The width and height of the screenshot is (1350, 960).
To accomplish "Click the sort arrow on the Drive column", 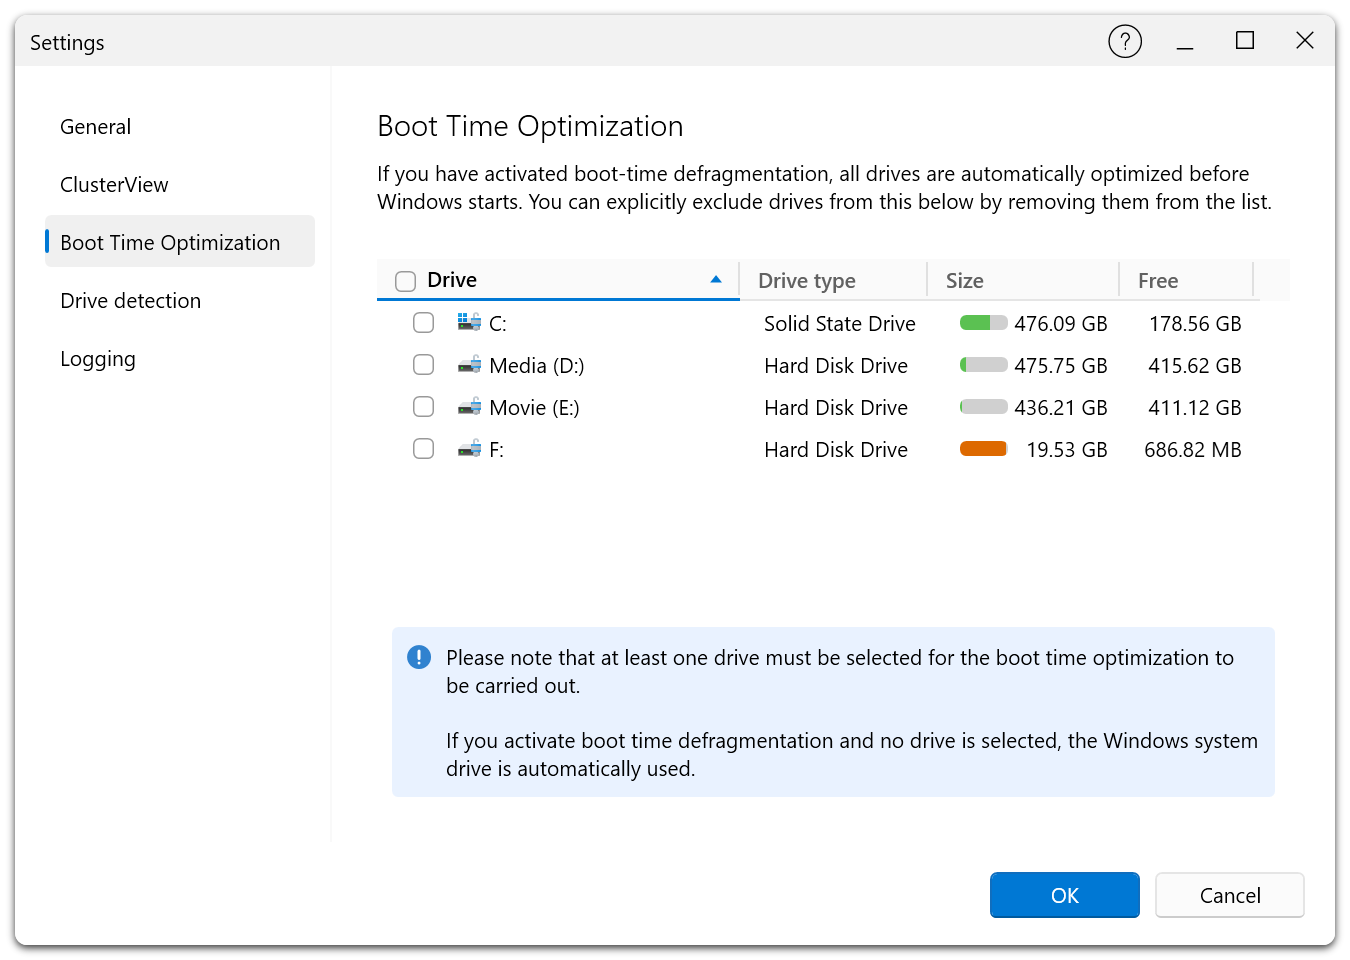I will pos(716,280).
